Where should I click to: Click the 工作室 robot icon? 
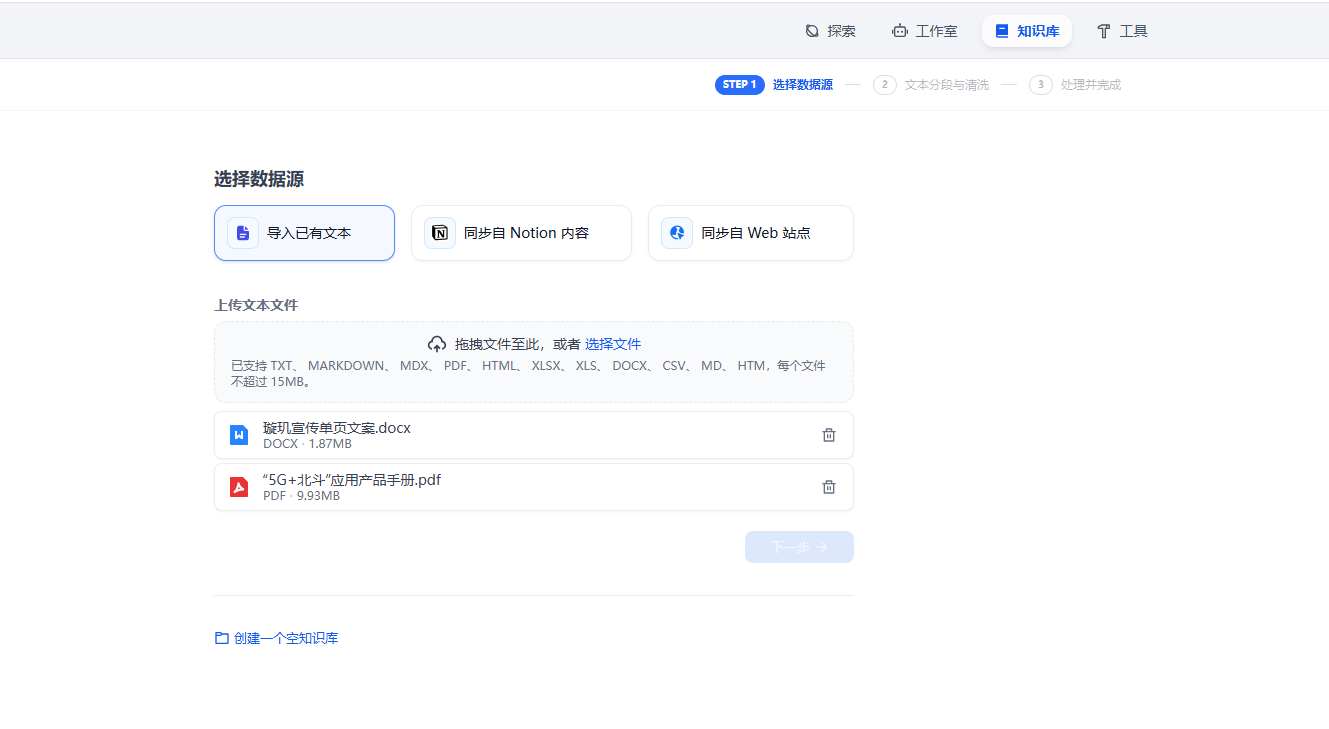click(900, 31)
